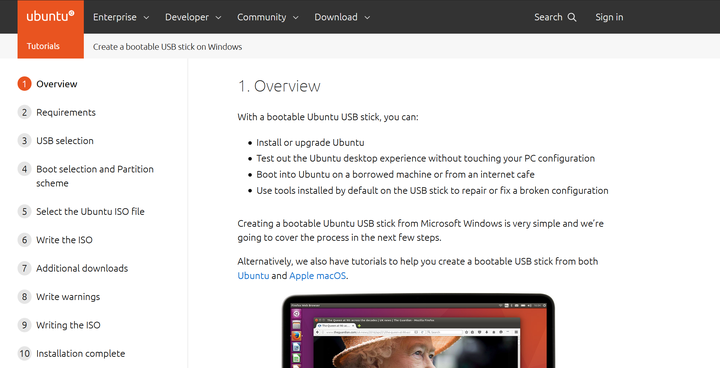Click Sign in
Viewport: 720px width, 368px height.
pos(609,17)
